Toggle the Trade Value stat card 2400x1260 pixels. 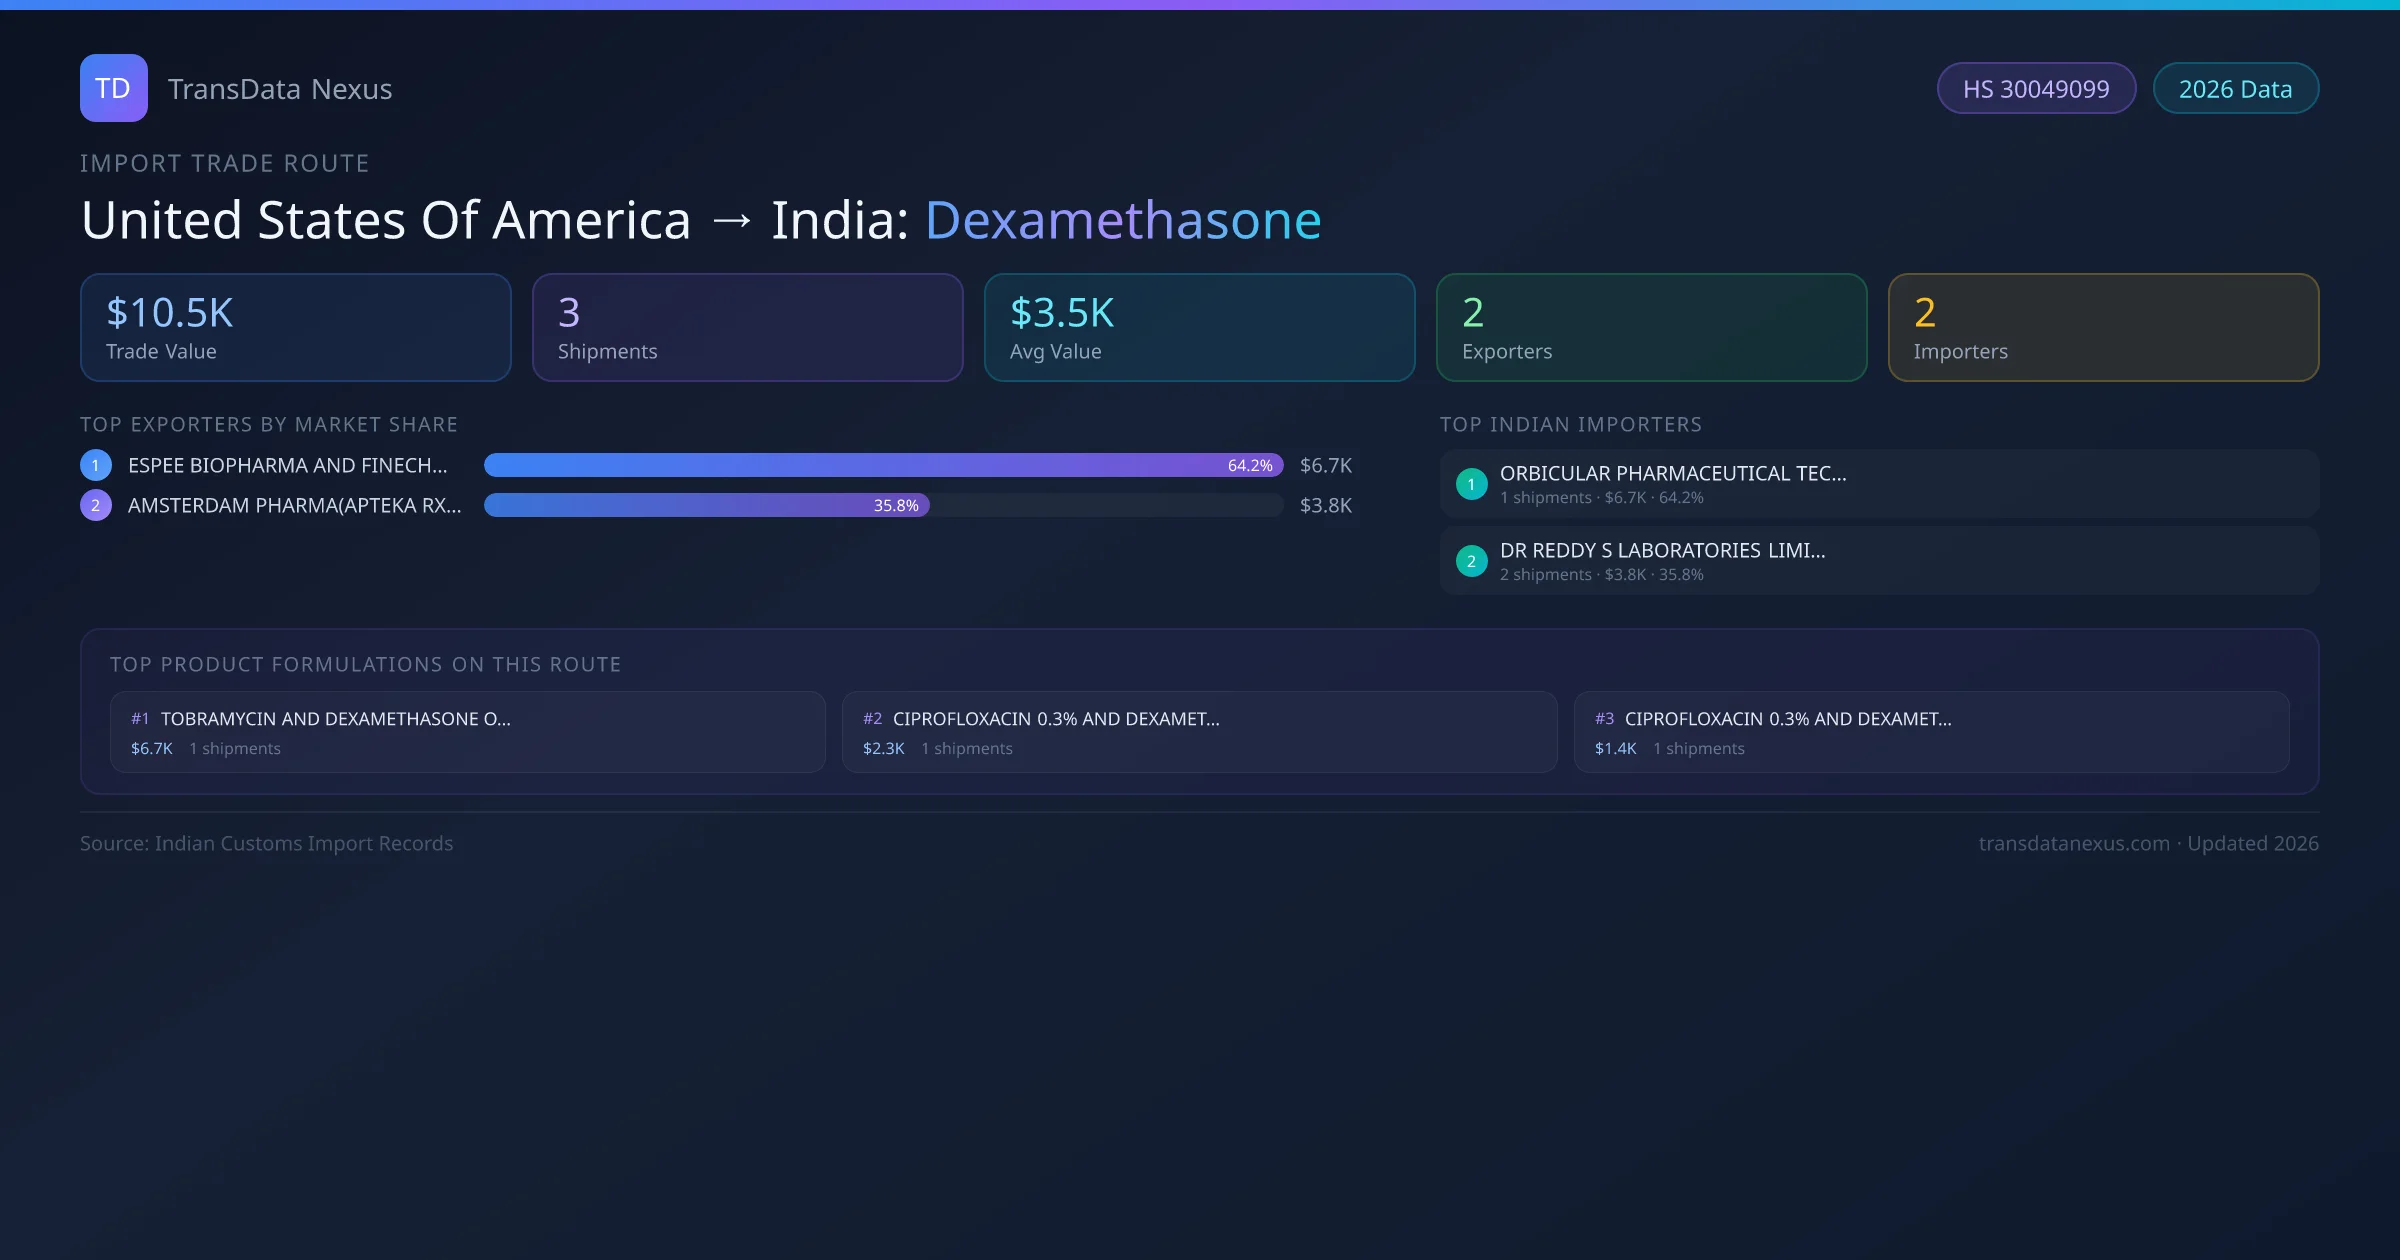coord(295,327)
